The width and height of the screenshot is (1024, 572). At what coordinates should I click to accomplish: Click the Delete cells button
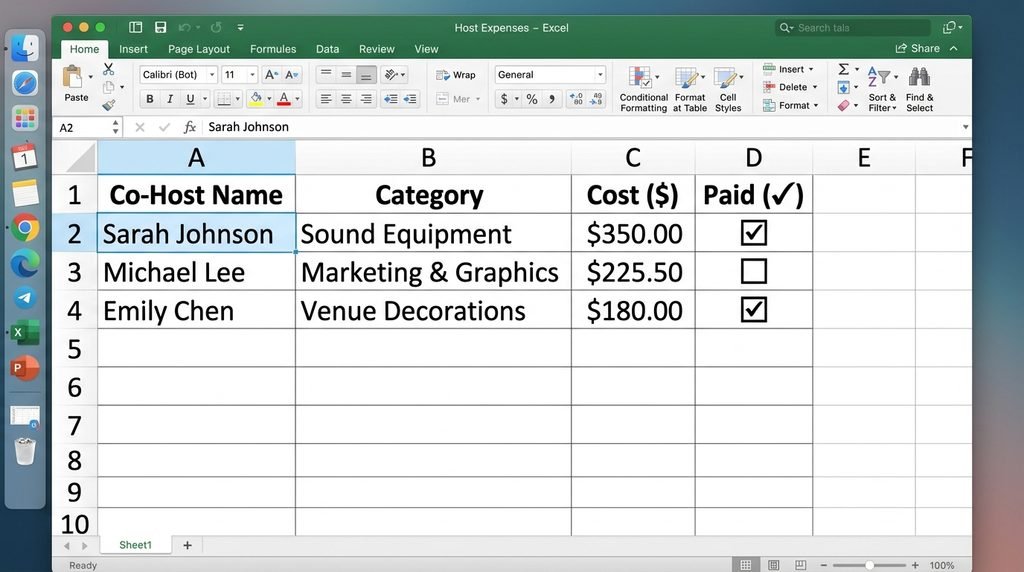pos(790,87)
